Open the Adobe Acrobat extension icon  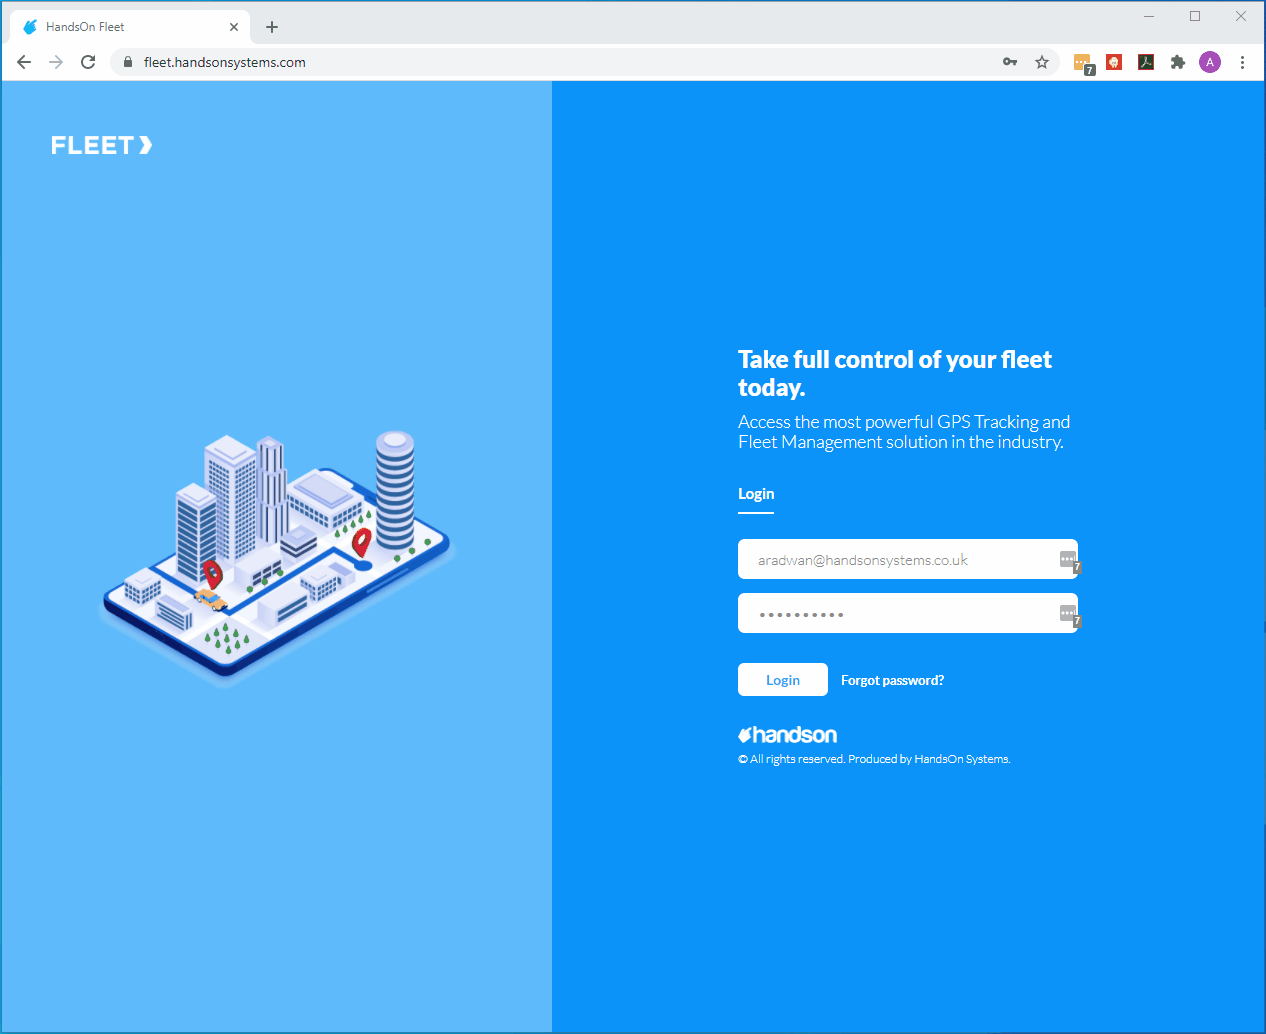coord(1146,62)
